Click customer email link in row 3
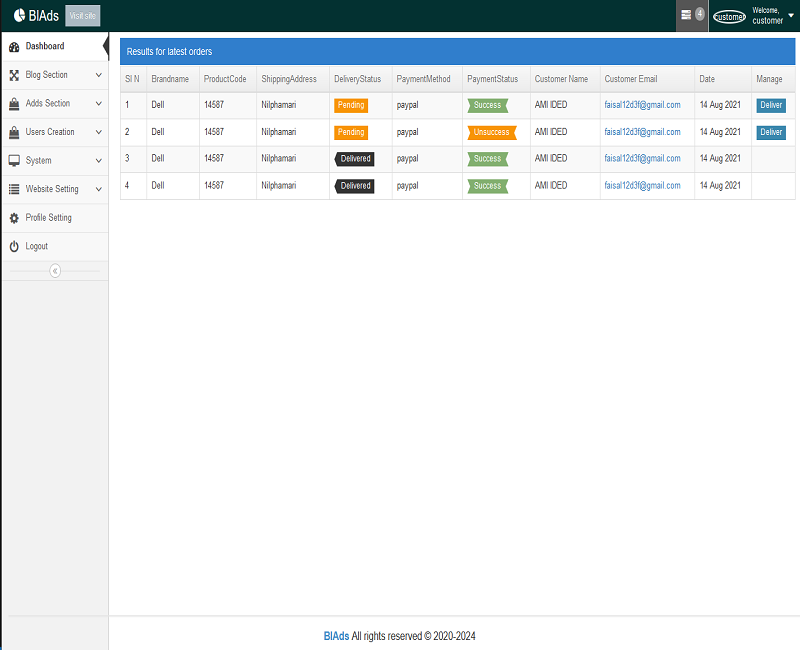The image size is (800, 650). pos(642,159)
